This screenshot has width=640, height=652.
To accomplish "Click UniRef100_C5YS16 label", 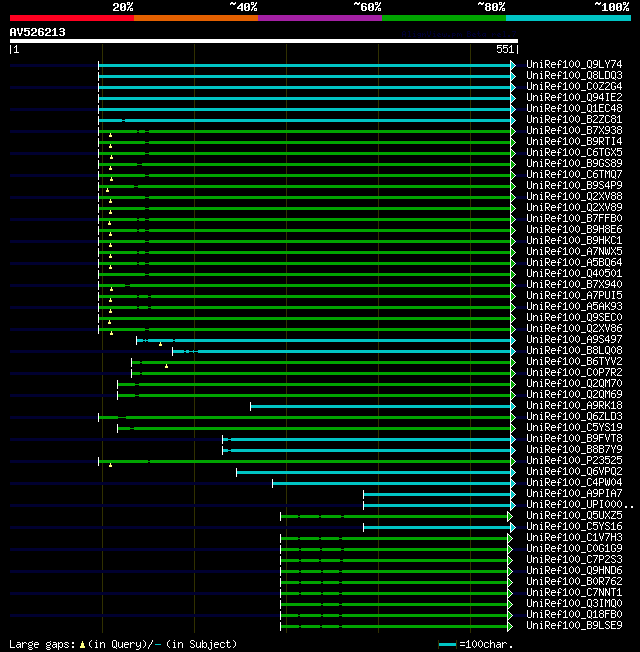I will (x=574, y=527).
